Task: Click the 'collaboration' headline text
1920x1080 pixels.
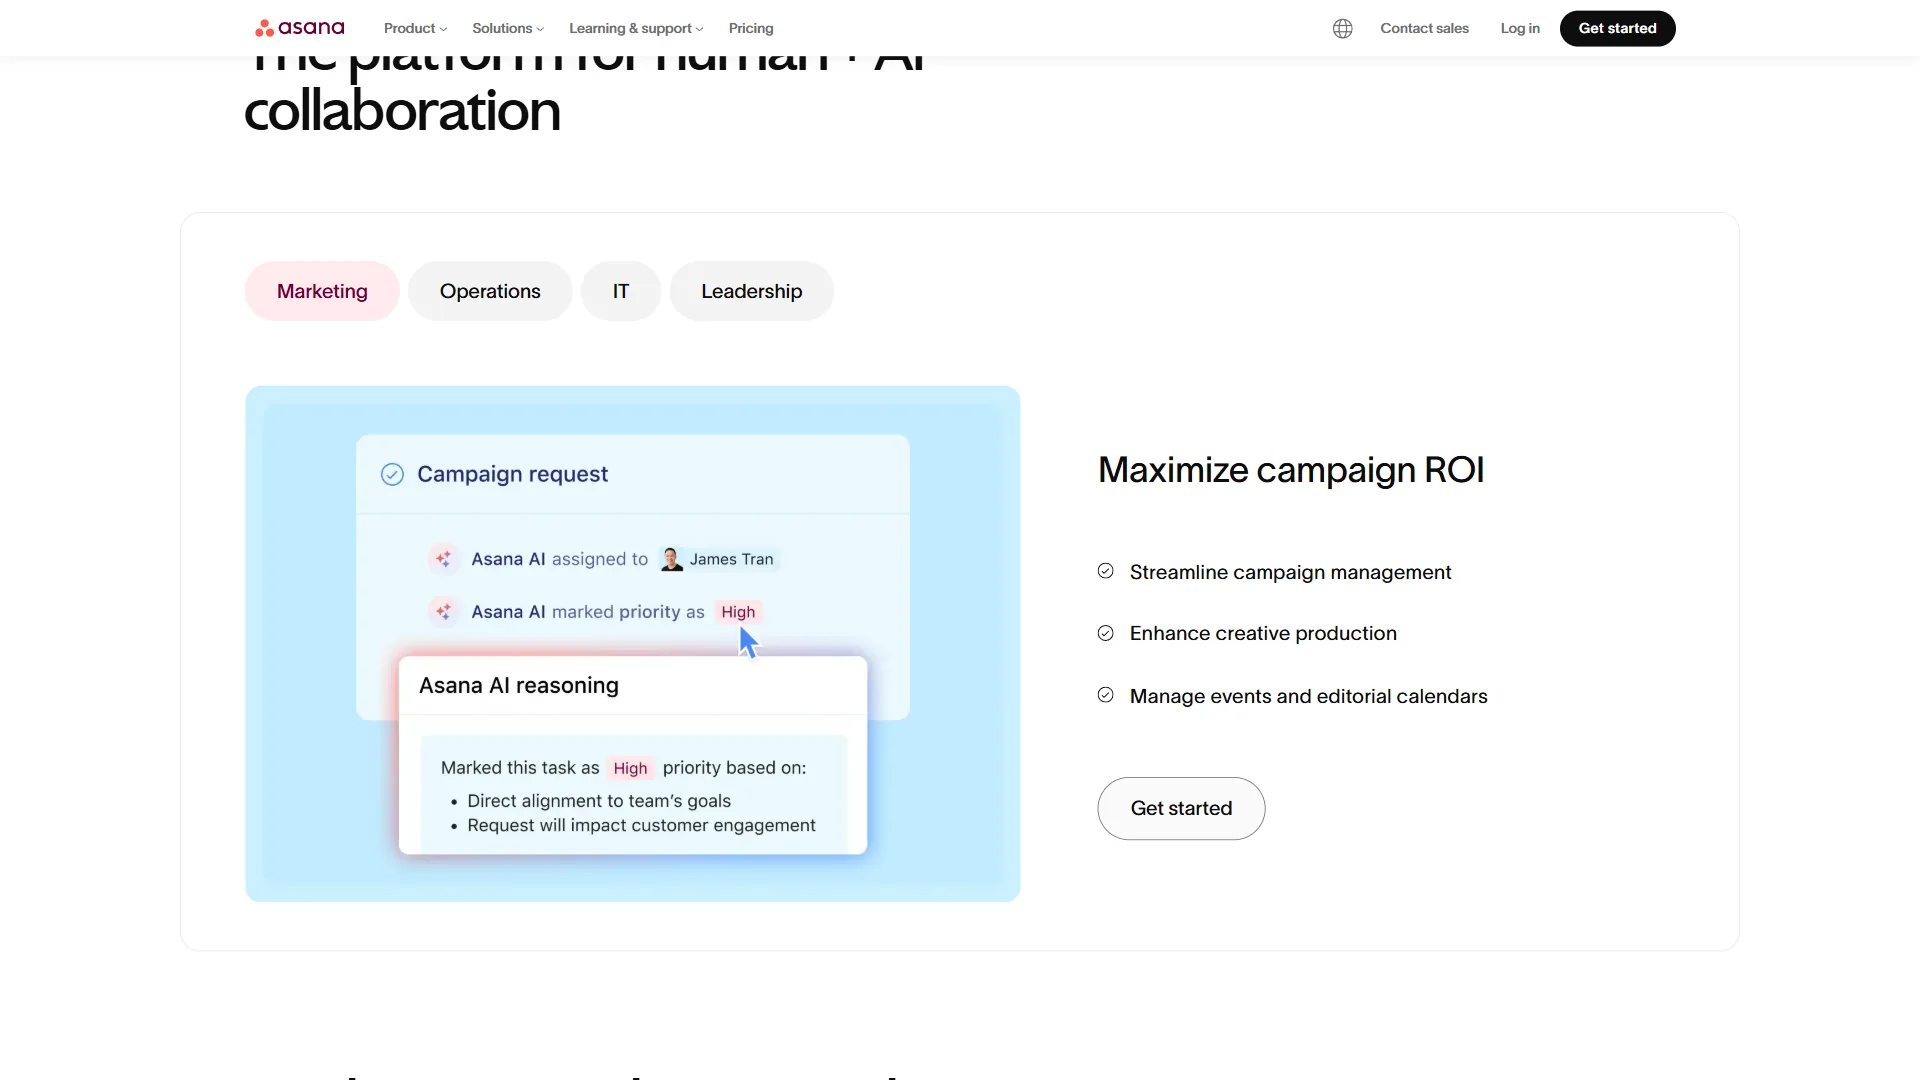Action: point(402,110)
